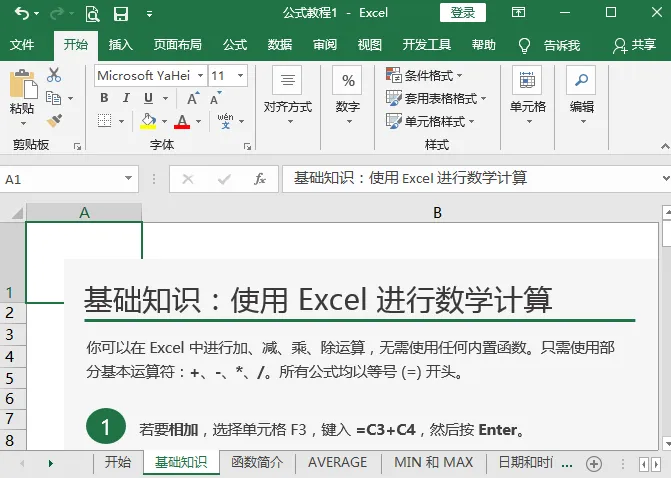
Task: Click the Cancel X in formula bar
Action: (x=188, y=179)
